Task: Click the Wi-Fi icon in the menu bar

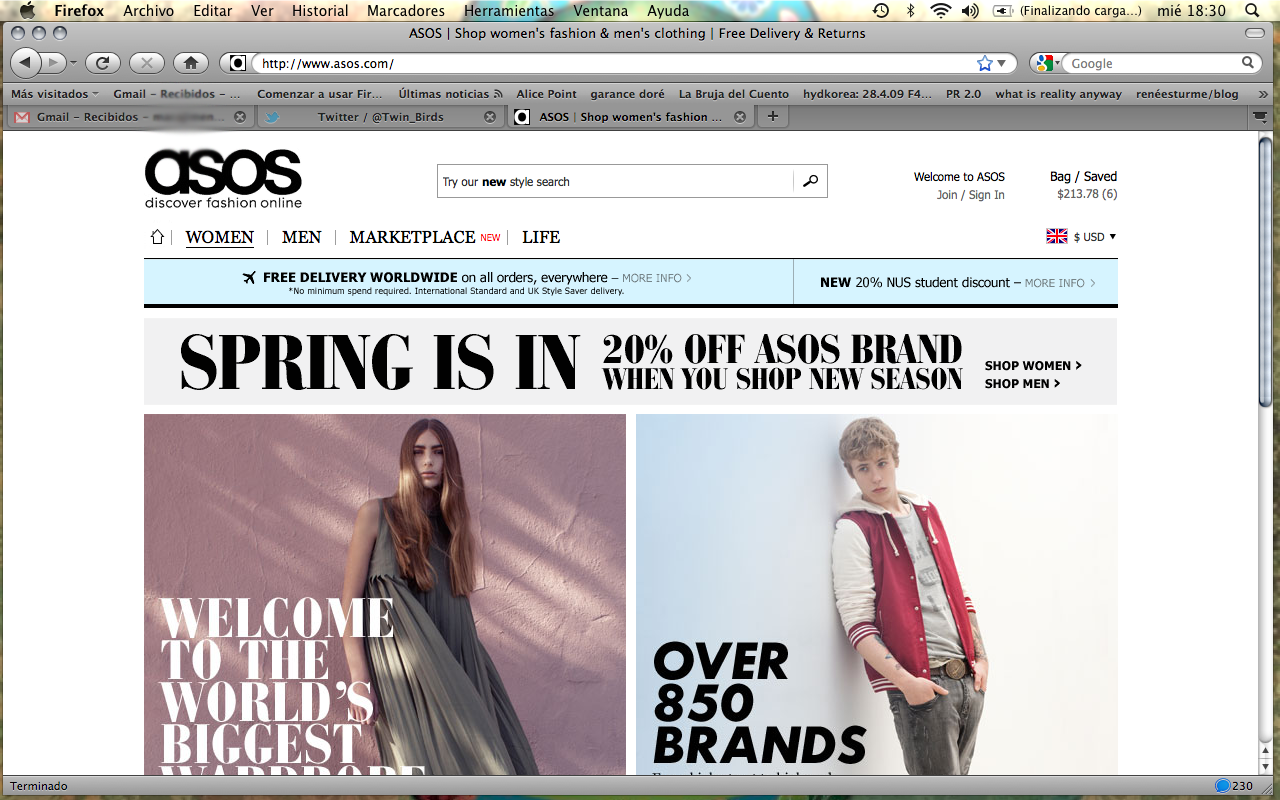Action: click(941, 11)
